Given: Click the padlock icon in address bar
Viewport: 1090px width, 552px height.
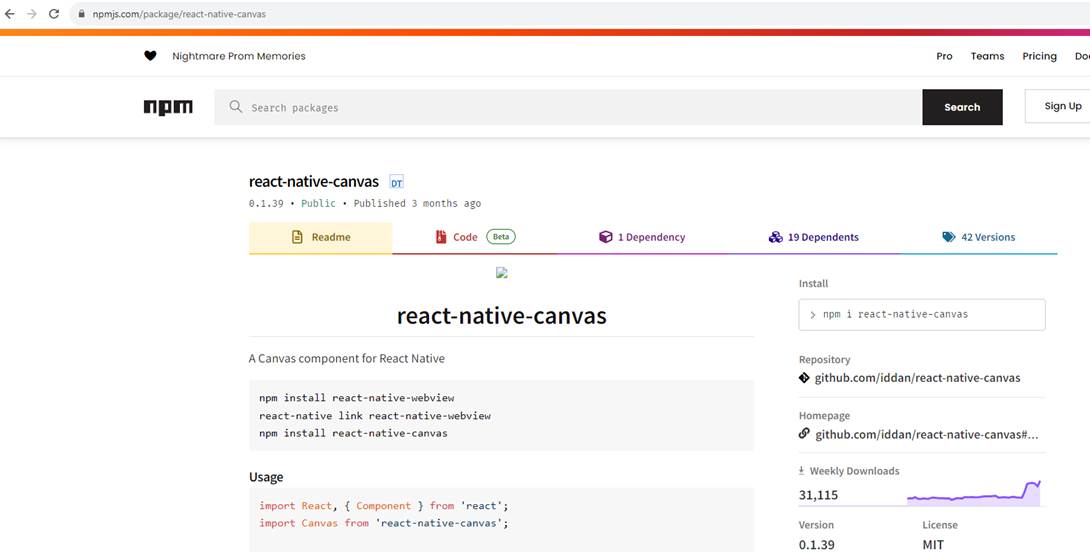Looking at the screenshot, I should [x=81, y=14].
